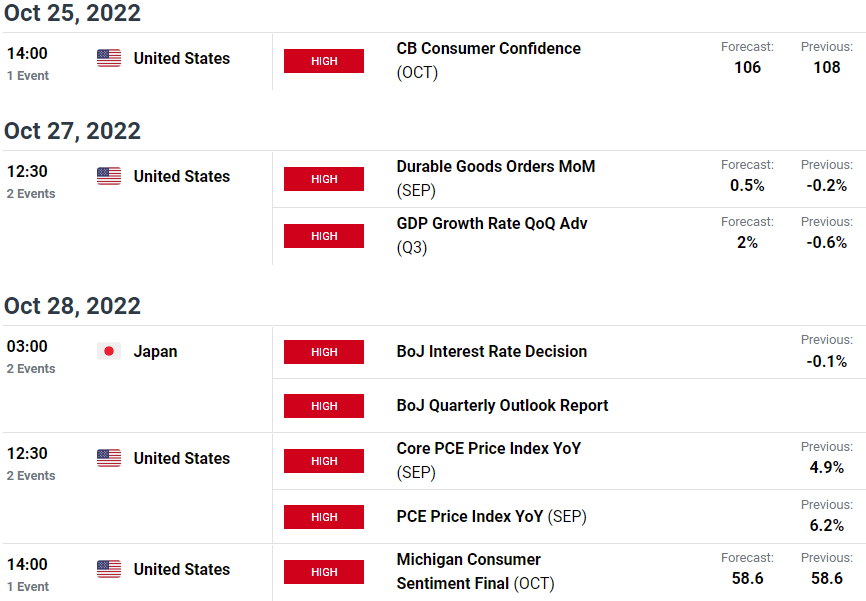Click the Japan flag icon
The height and width of the screenshot is (601, 866).
(x=109, y=351)
